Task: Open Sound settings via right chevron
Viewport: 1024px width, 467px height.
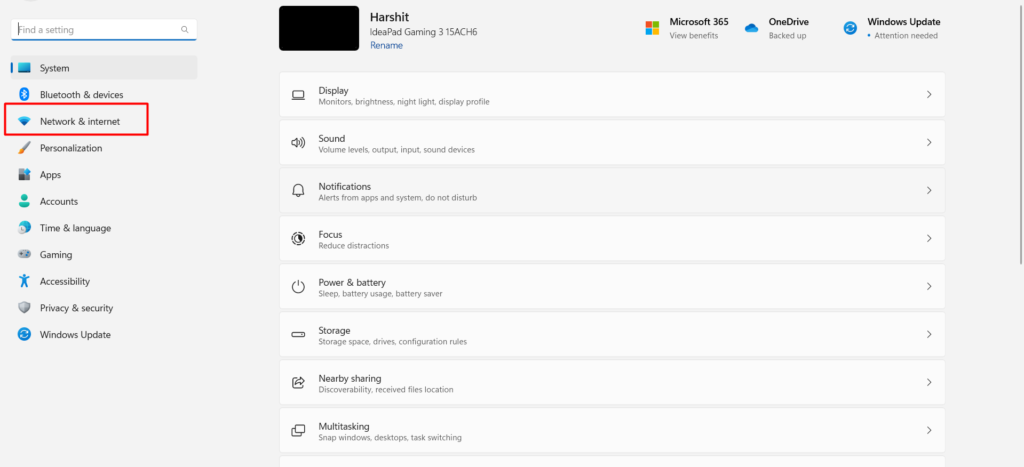Action: pyautogui.click(x=929, y=143)
